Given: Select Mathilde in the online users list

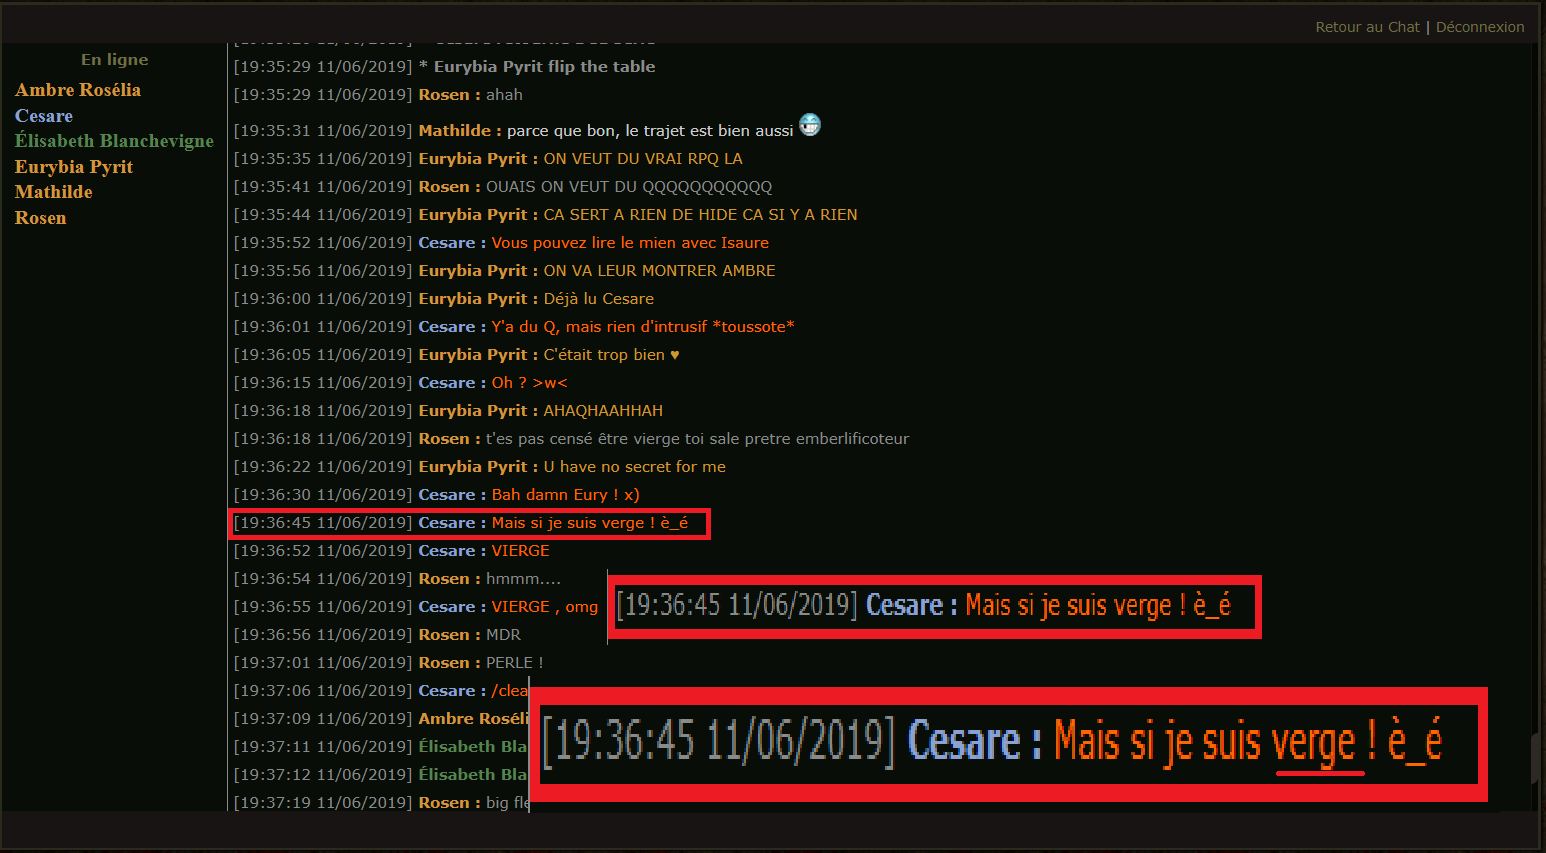Looking at the screenshot, I should 54,192.
